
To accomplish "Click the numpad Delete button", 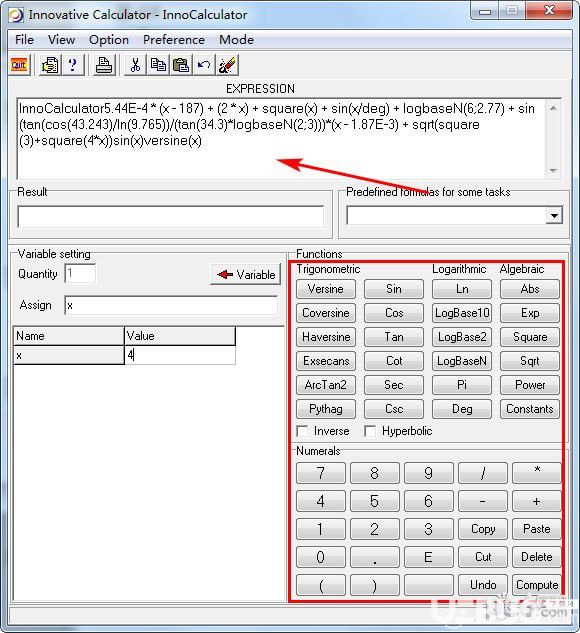I will click(x=537, y=557).
